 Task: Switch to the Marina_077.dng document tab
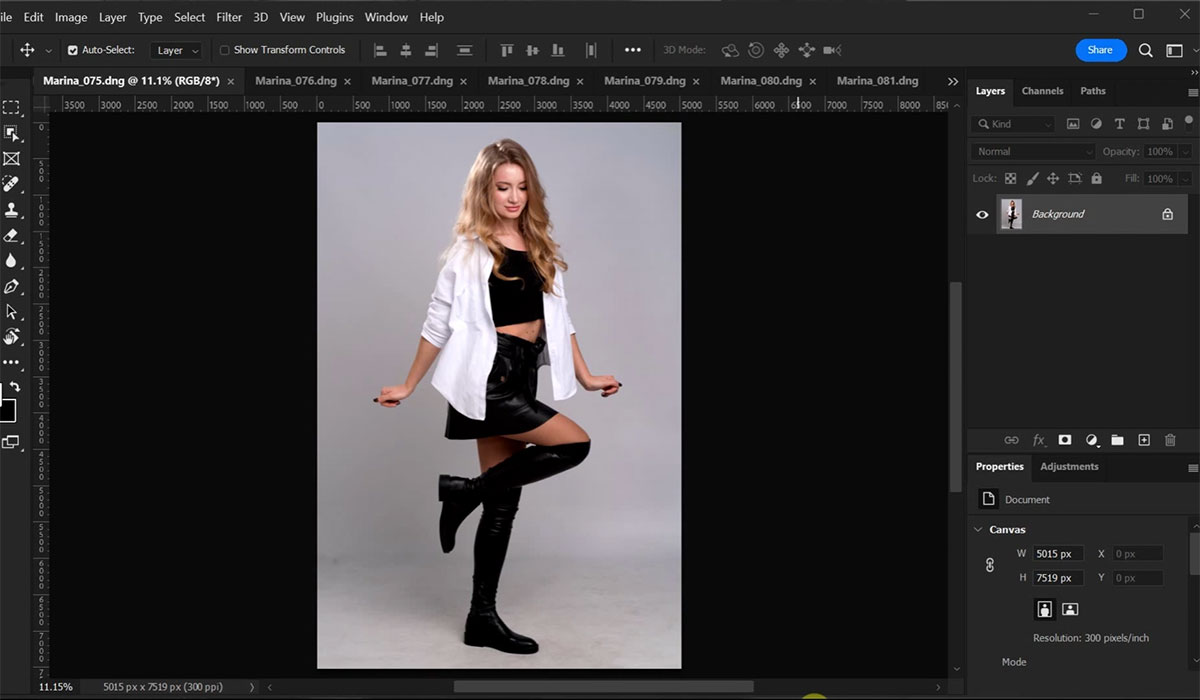pos(412,81)
